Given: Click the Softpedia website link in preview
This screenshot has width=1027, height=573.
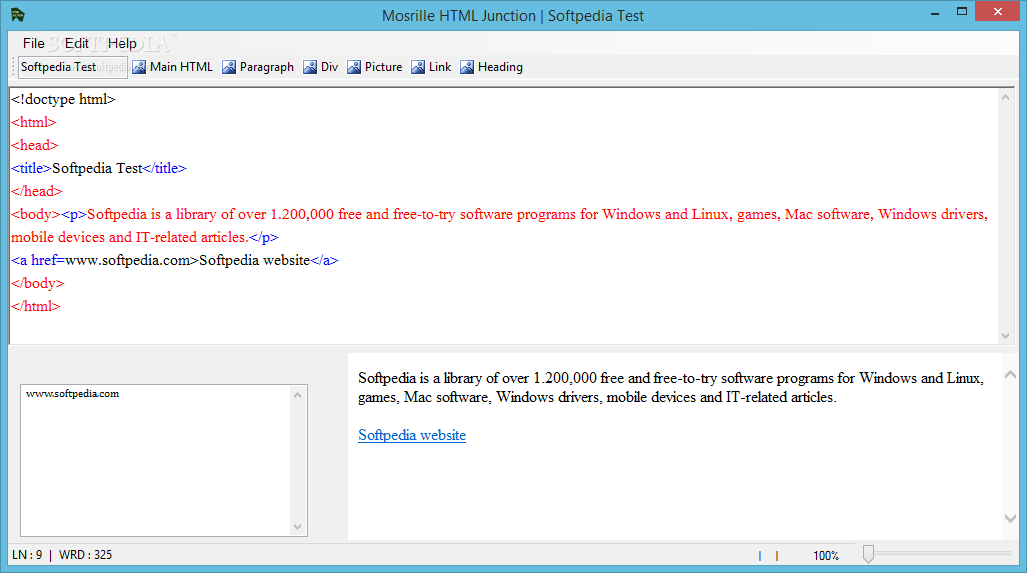Looking at the screenshot, I should click(x=412, y=435).
